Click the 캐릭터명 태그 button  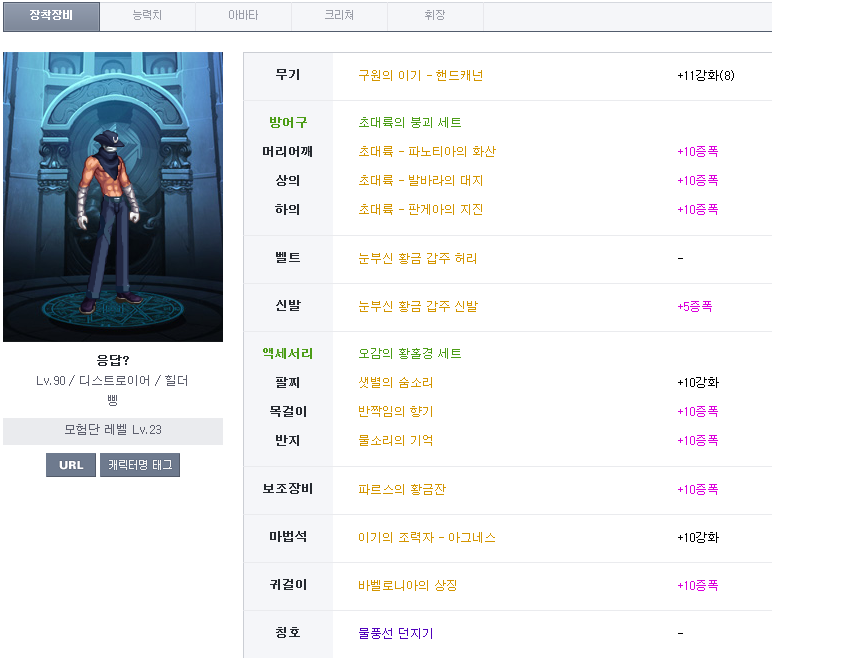pyautogui.click(x=140, y=465)
